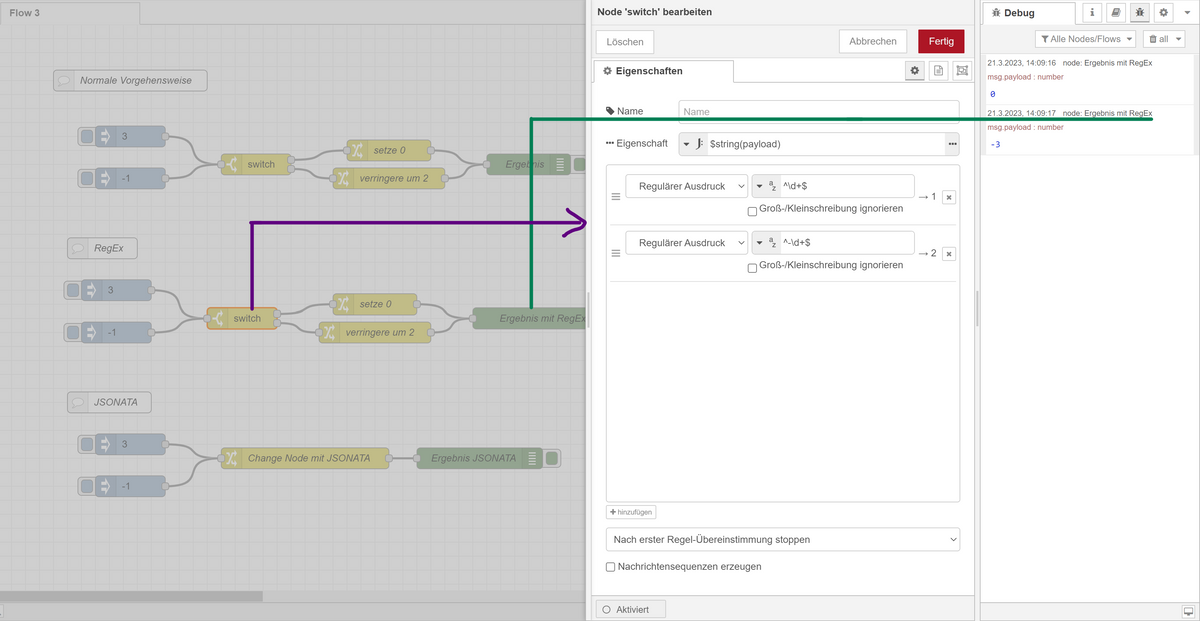
Task: Open the configuration nodes gear icon in sidebar
Action: point(1163,13)
